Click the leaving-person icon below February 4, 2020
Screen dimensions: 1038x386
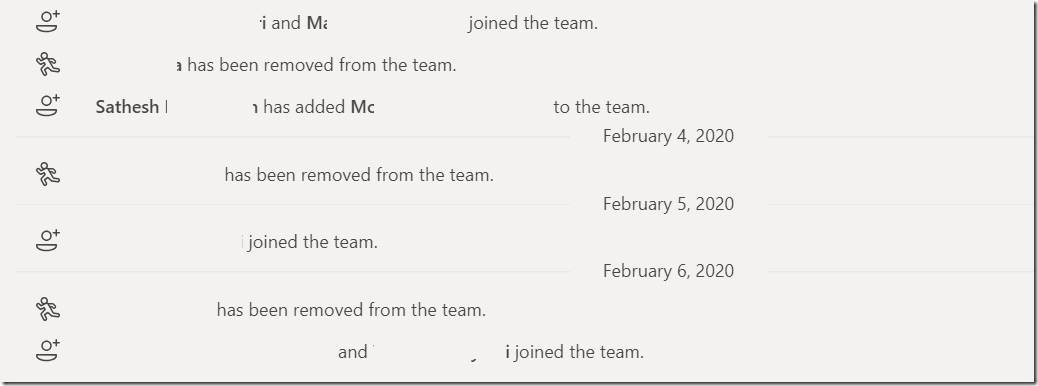[48, 174]
